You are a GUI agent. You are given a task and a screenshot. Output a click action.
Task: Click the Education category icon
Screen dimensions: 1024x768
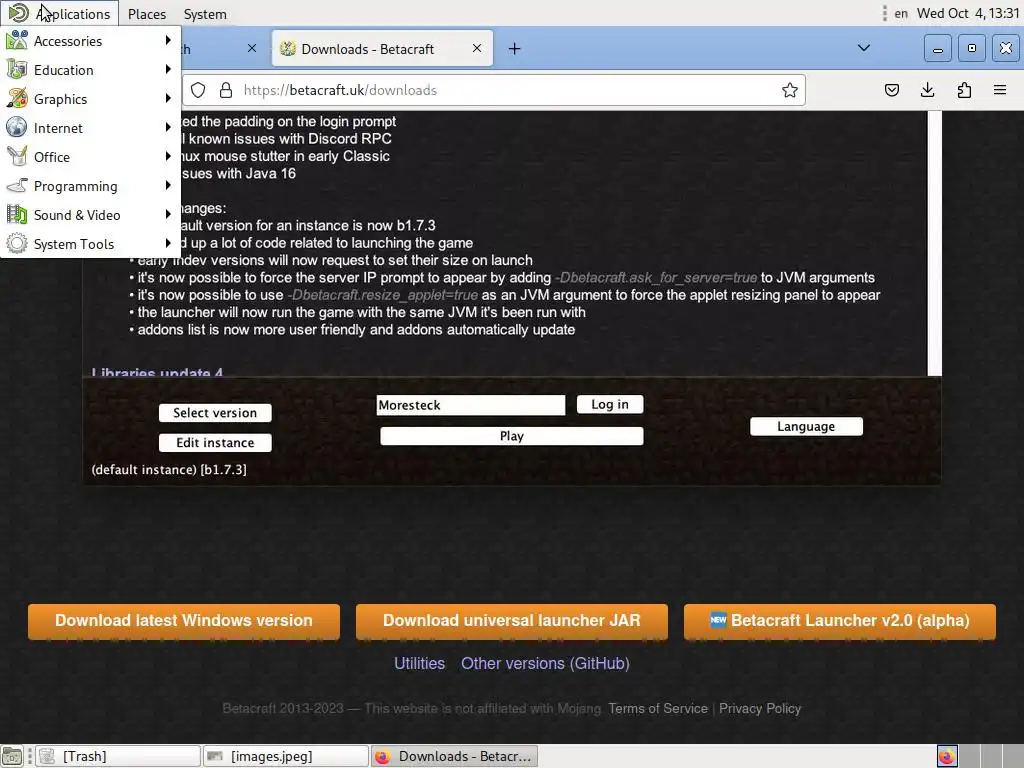pyautogui.click(x=17, y=69)
